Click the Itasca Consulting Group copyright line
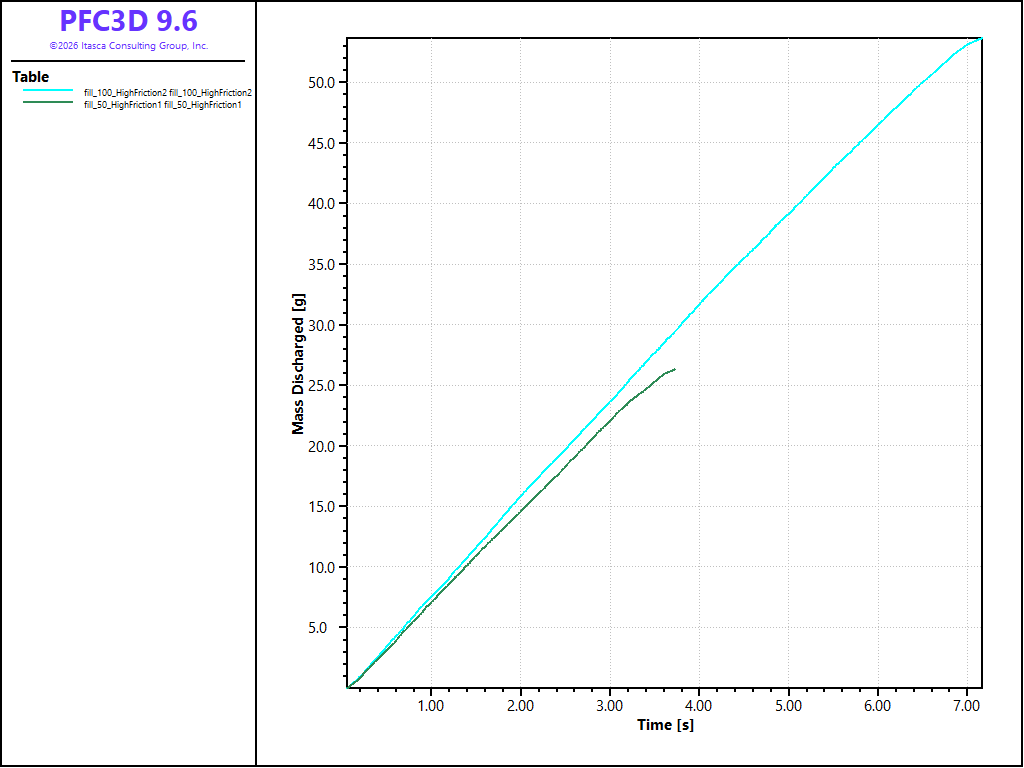Image resolution: width=1024 pixels, height=768 pixels. click(128, 46)
